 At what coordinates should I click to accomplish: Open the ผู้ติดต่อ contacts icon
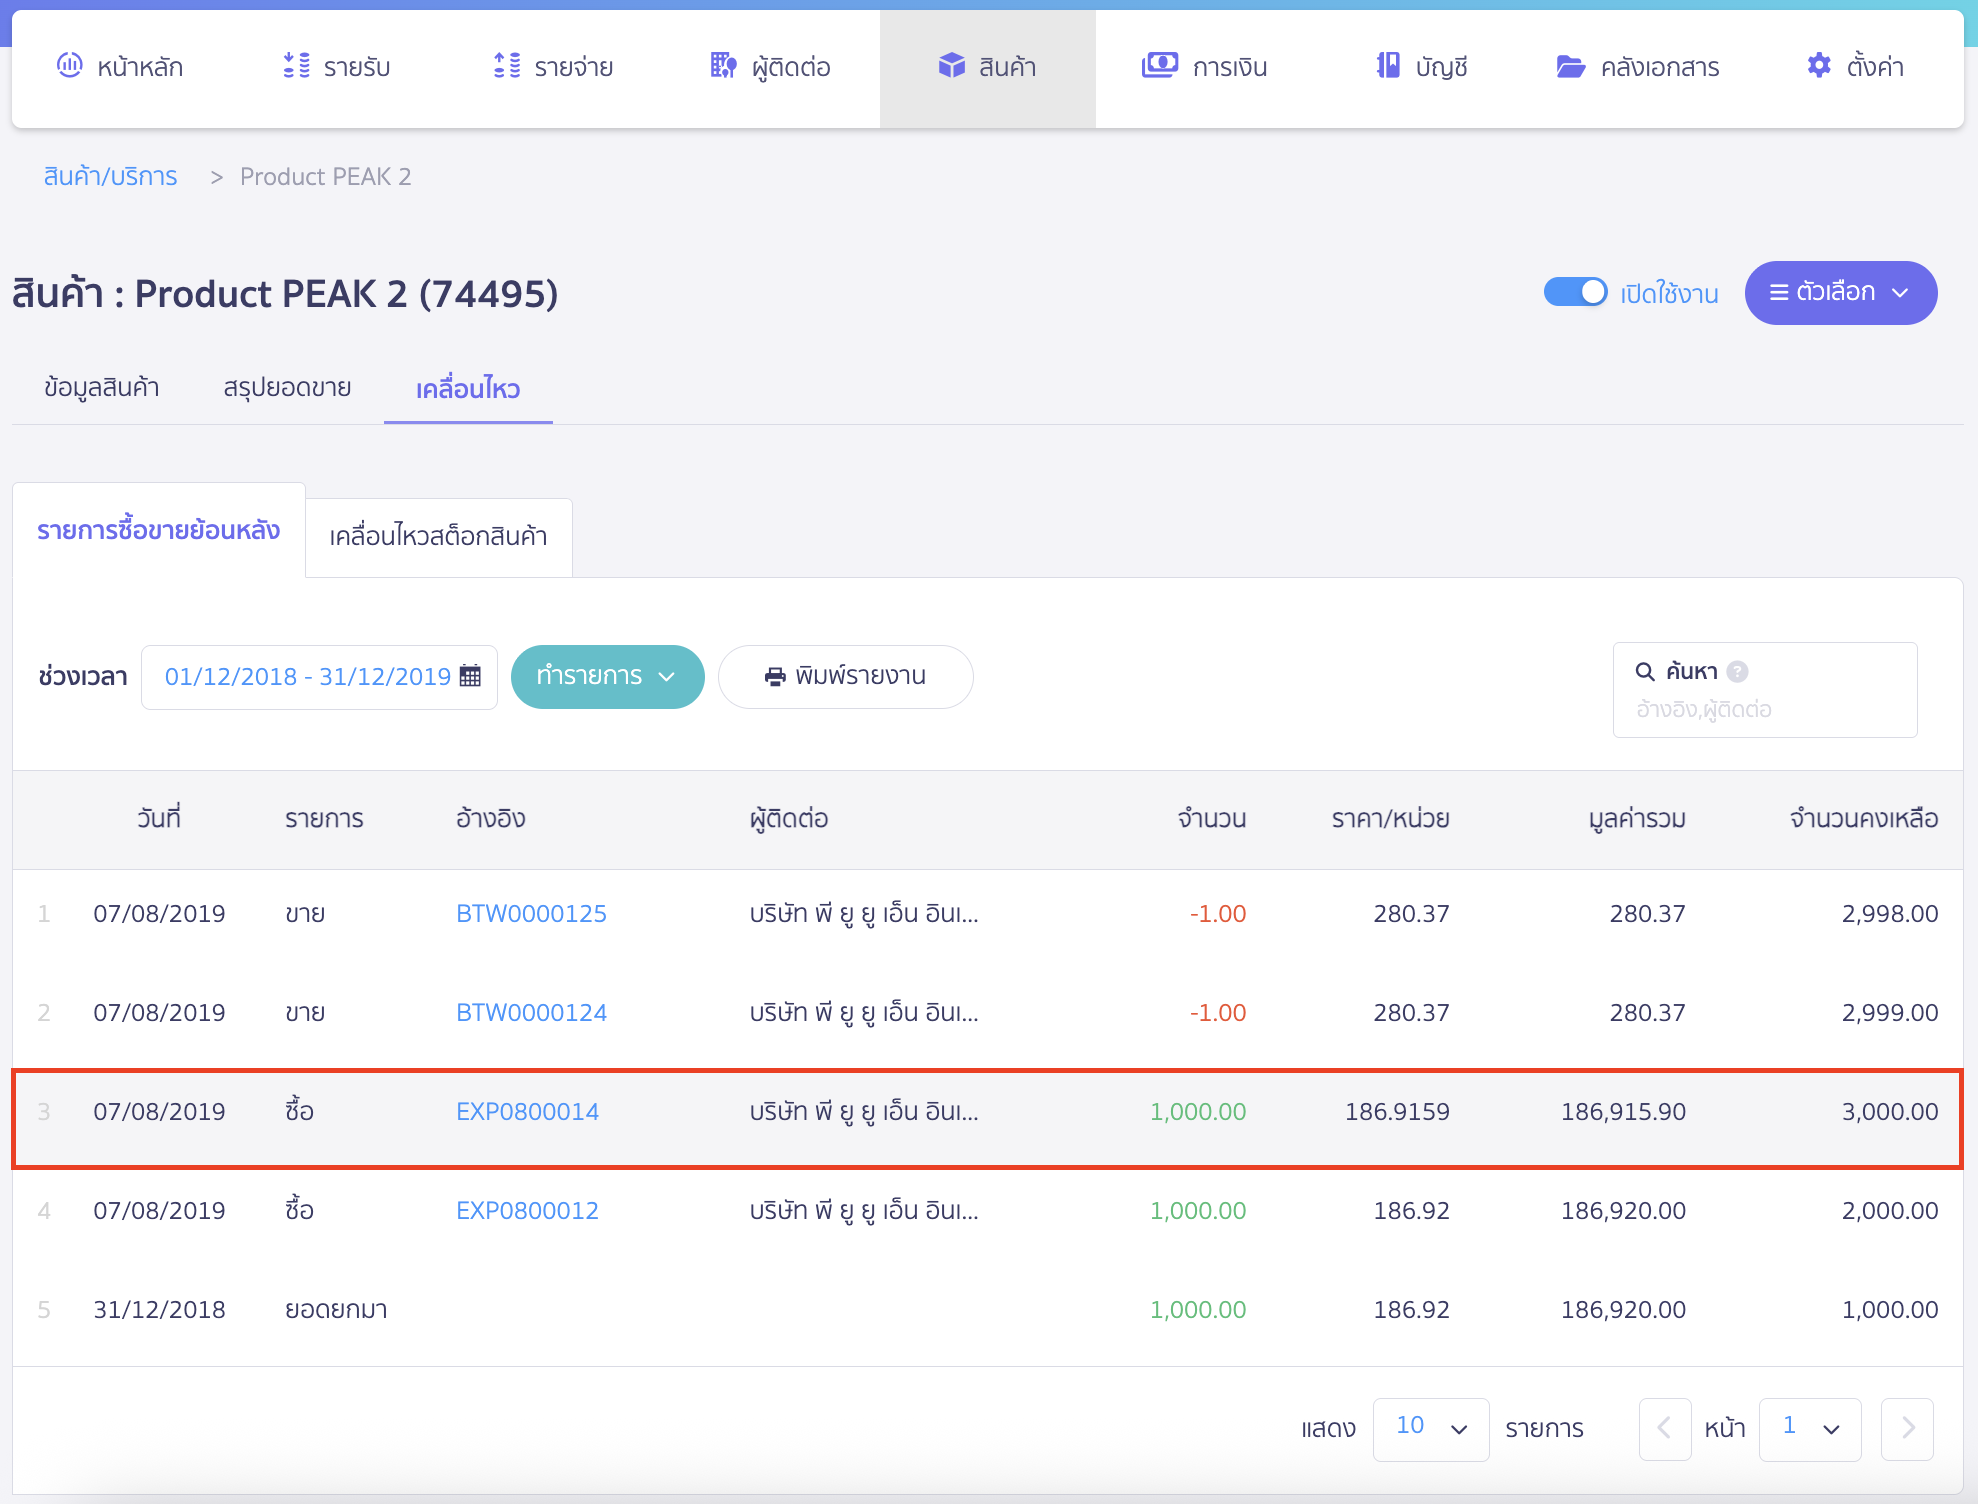coord(722,66)
